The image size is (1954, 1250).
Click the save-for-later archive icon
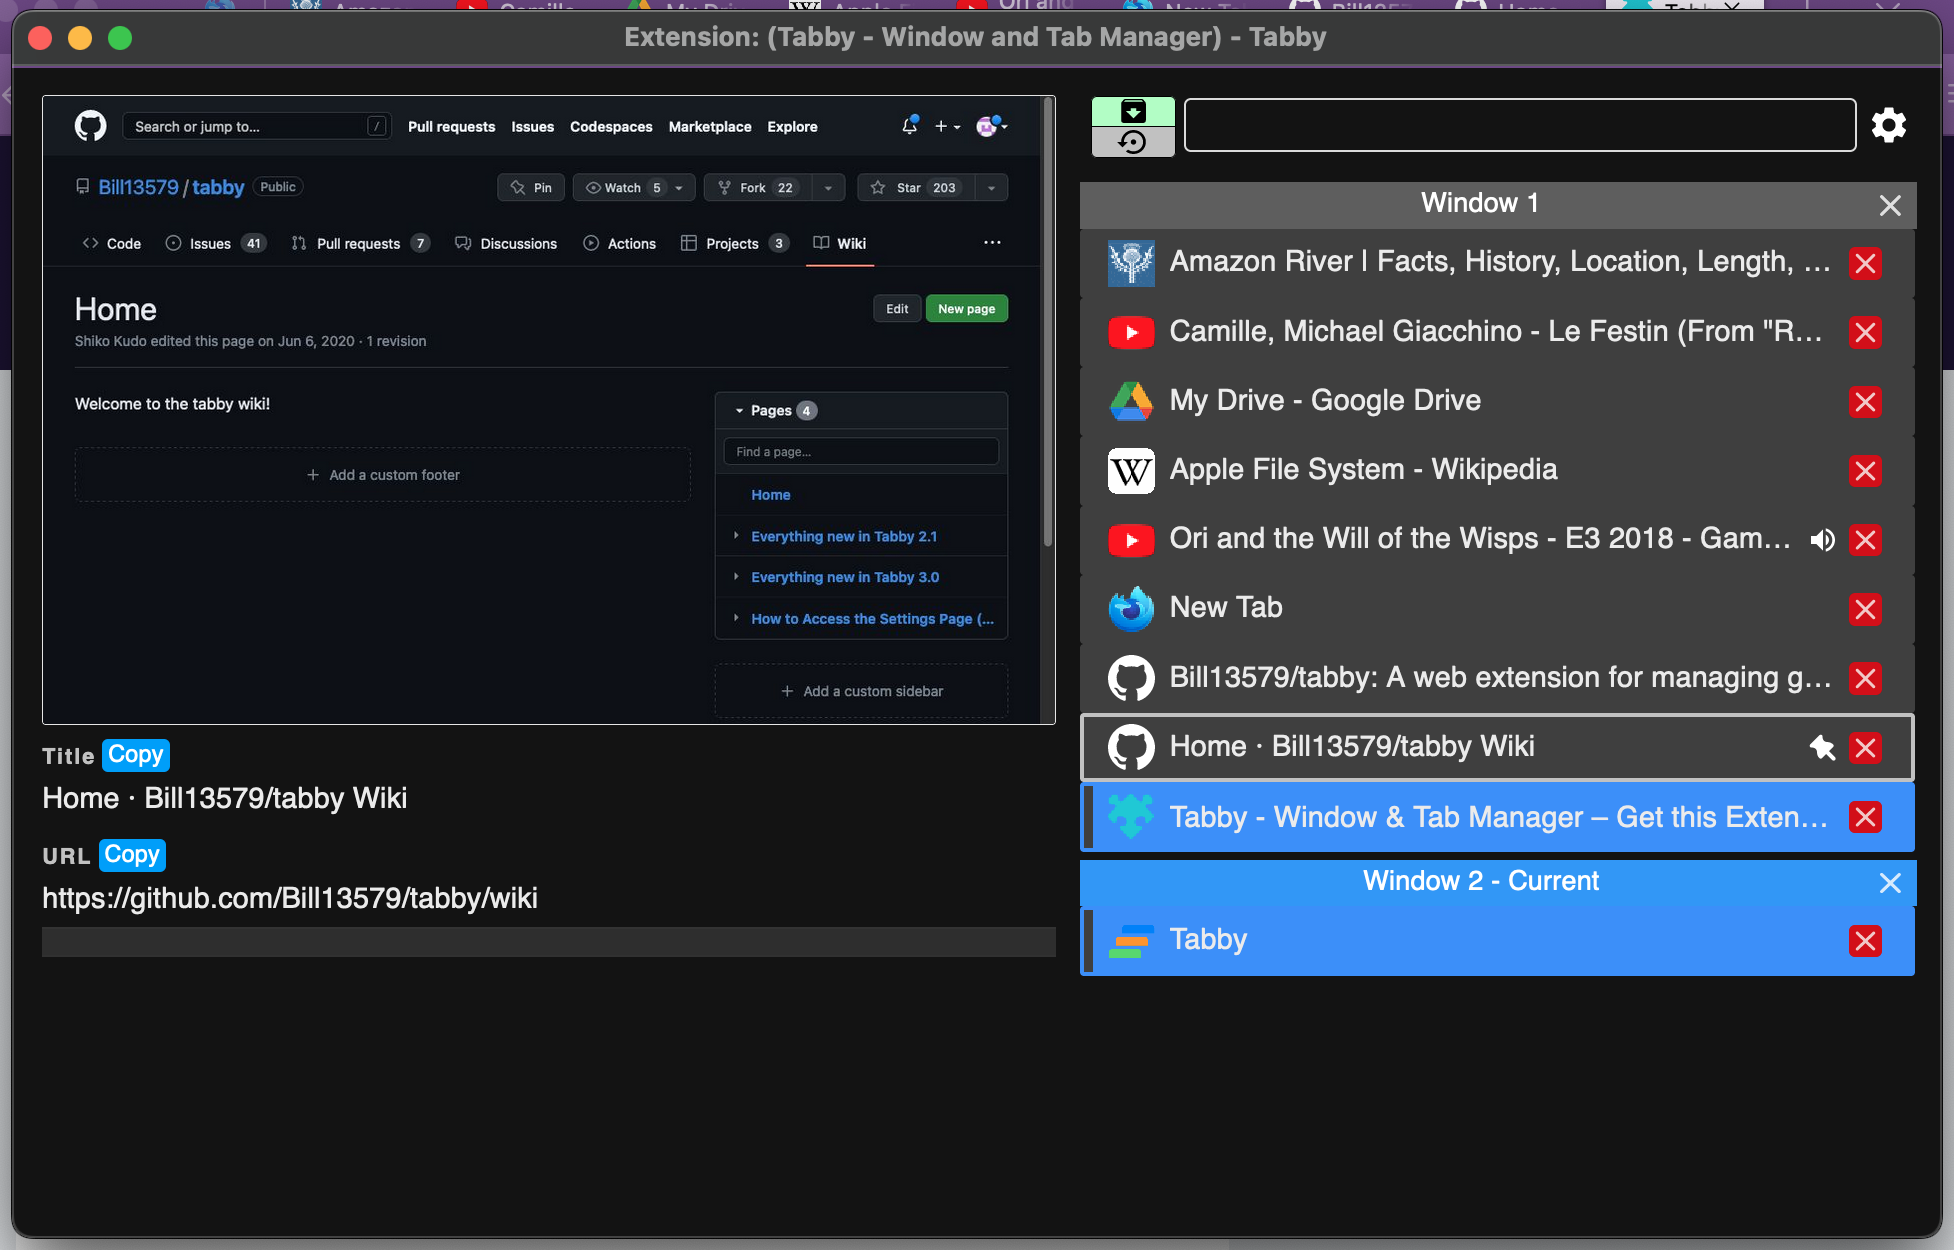coord(1133,111)
